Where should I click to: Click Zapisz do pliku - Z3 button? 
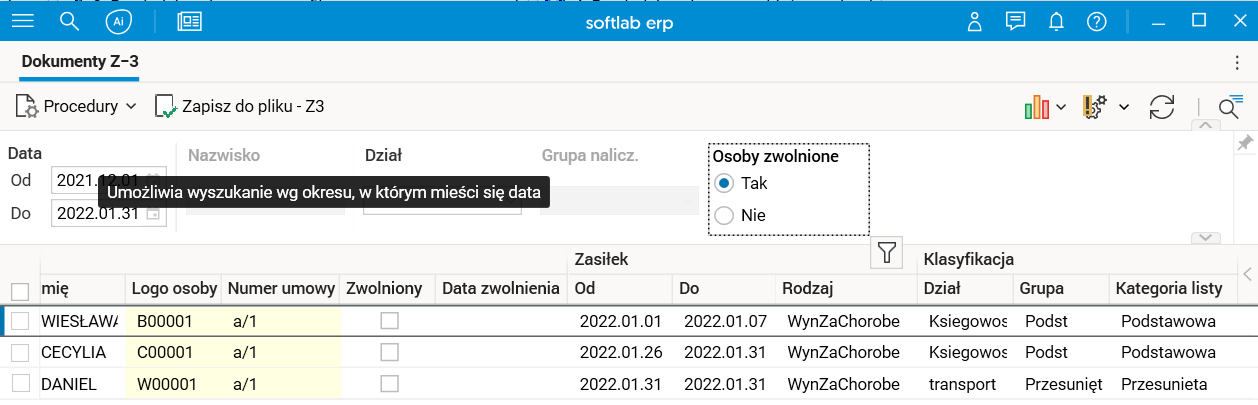pyautogui.click(x=240, y=106)
